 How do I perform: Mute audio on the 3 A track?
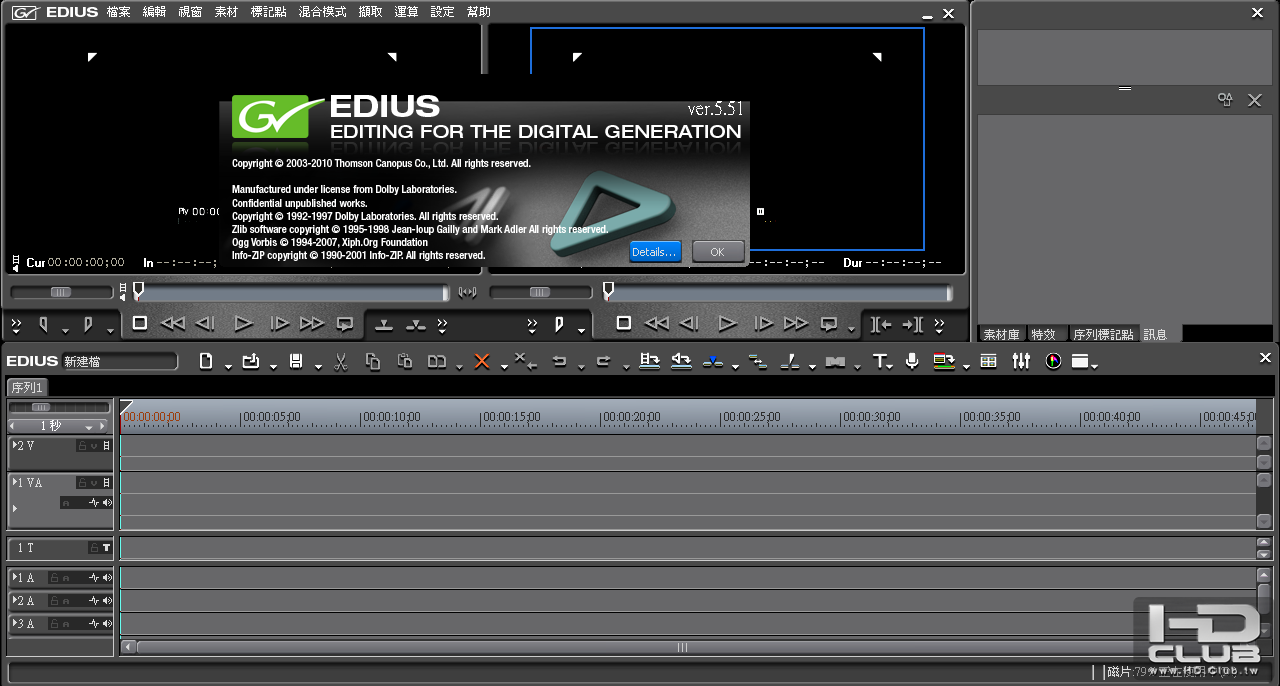point(106,624)
